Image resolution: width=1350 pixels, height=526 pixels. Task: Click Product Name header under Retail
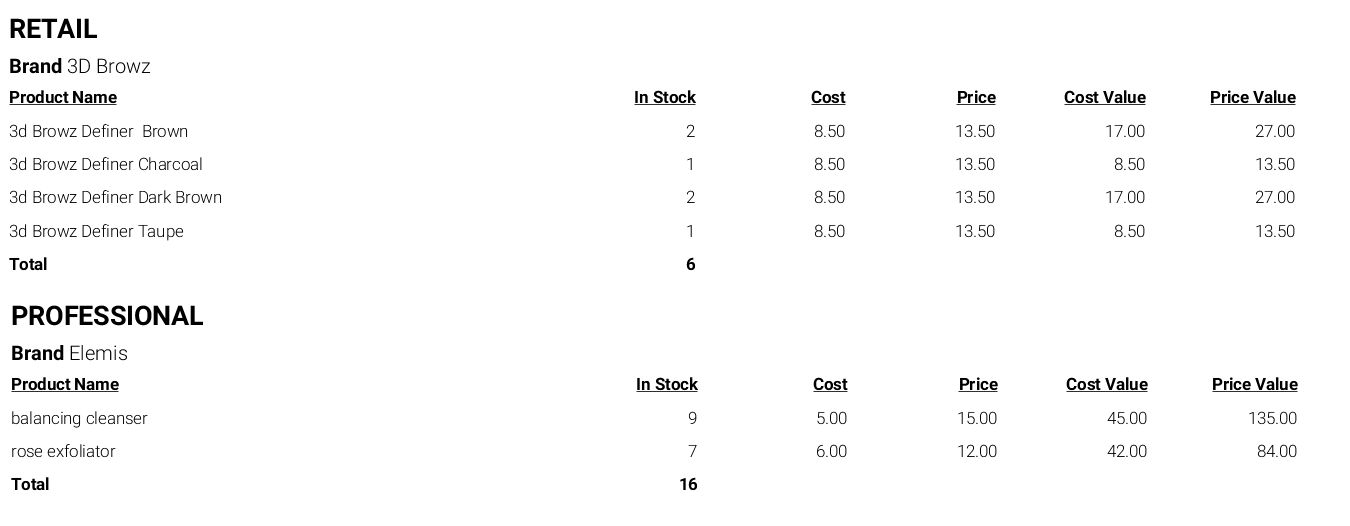point(63,97)
